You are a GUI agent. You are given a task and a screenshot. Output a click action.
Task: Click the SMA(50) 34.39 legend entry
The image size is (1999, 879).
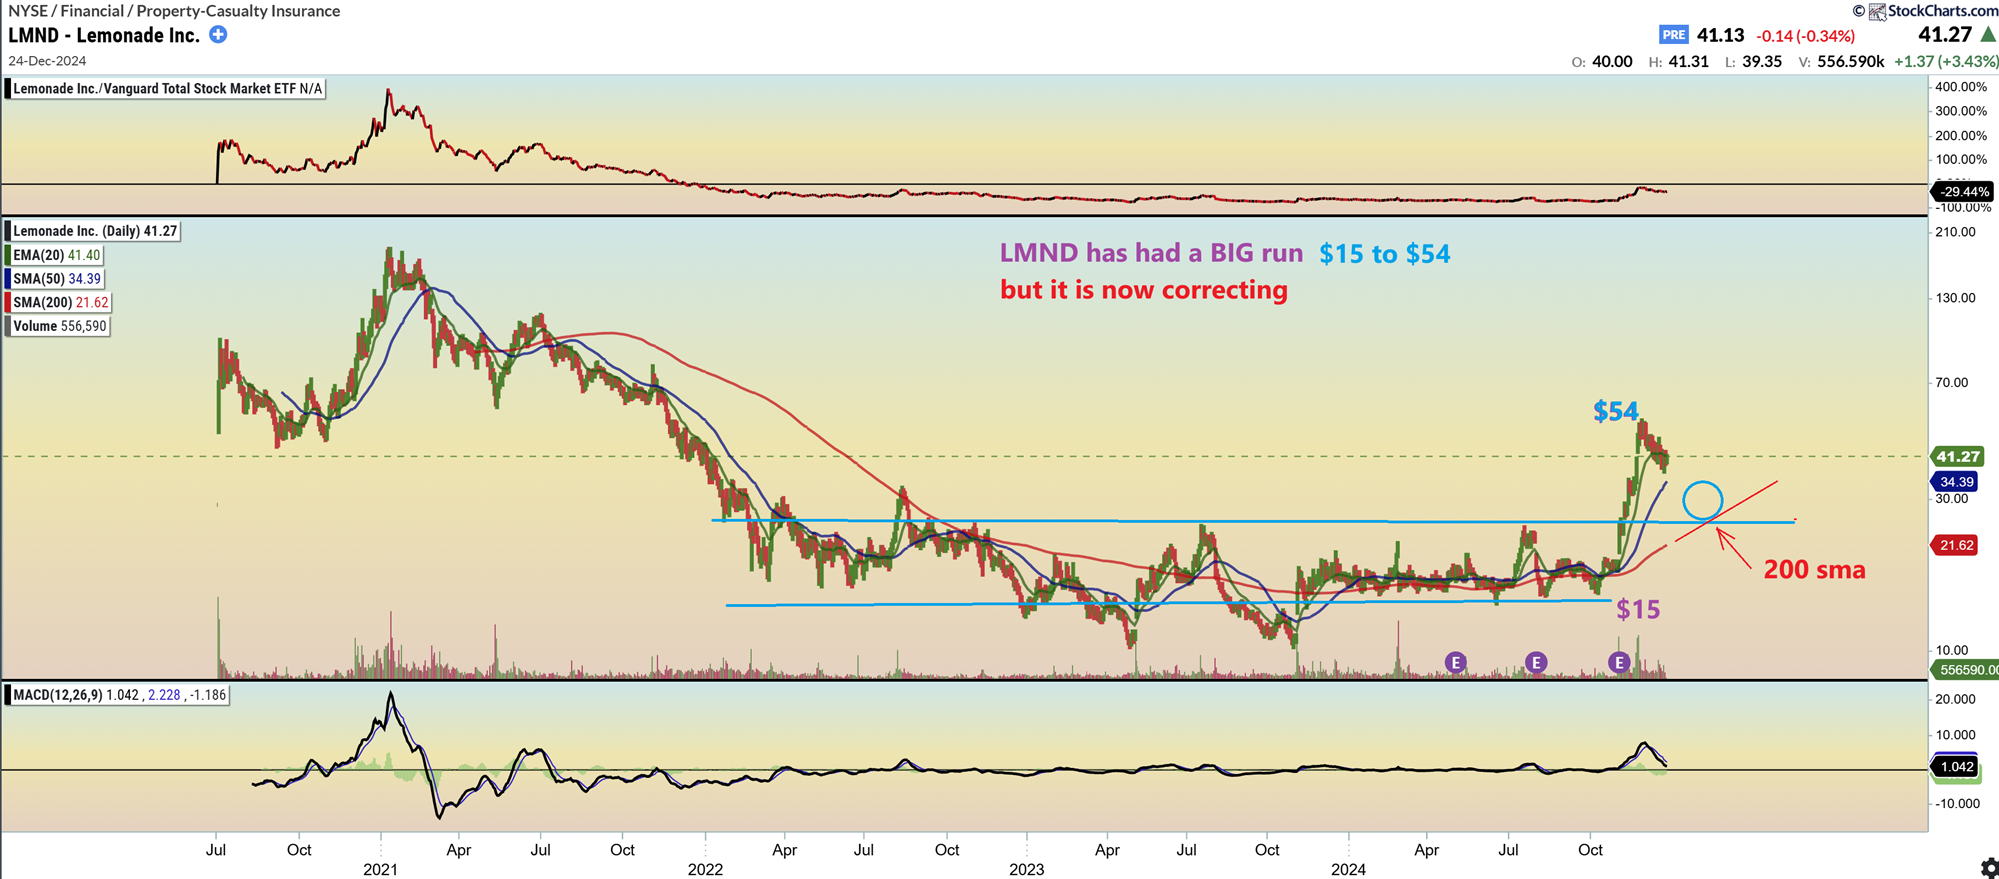(56, 279)
